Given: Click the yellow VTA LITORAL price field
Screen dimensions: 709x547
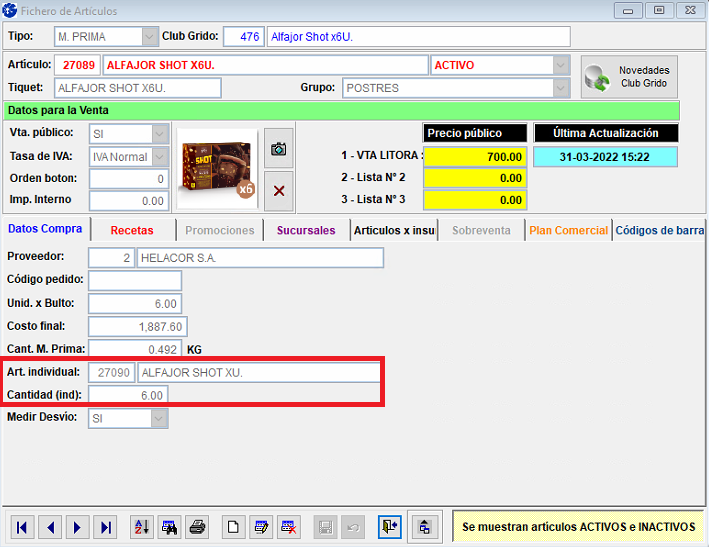Looking at the screenshot, I should (474, 157).
